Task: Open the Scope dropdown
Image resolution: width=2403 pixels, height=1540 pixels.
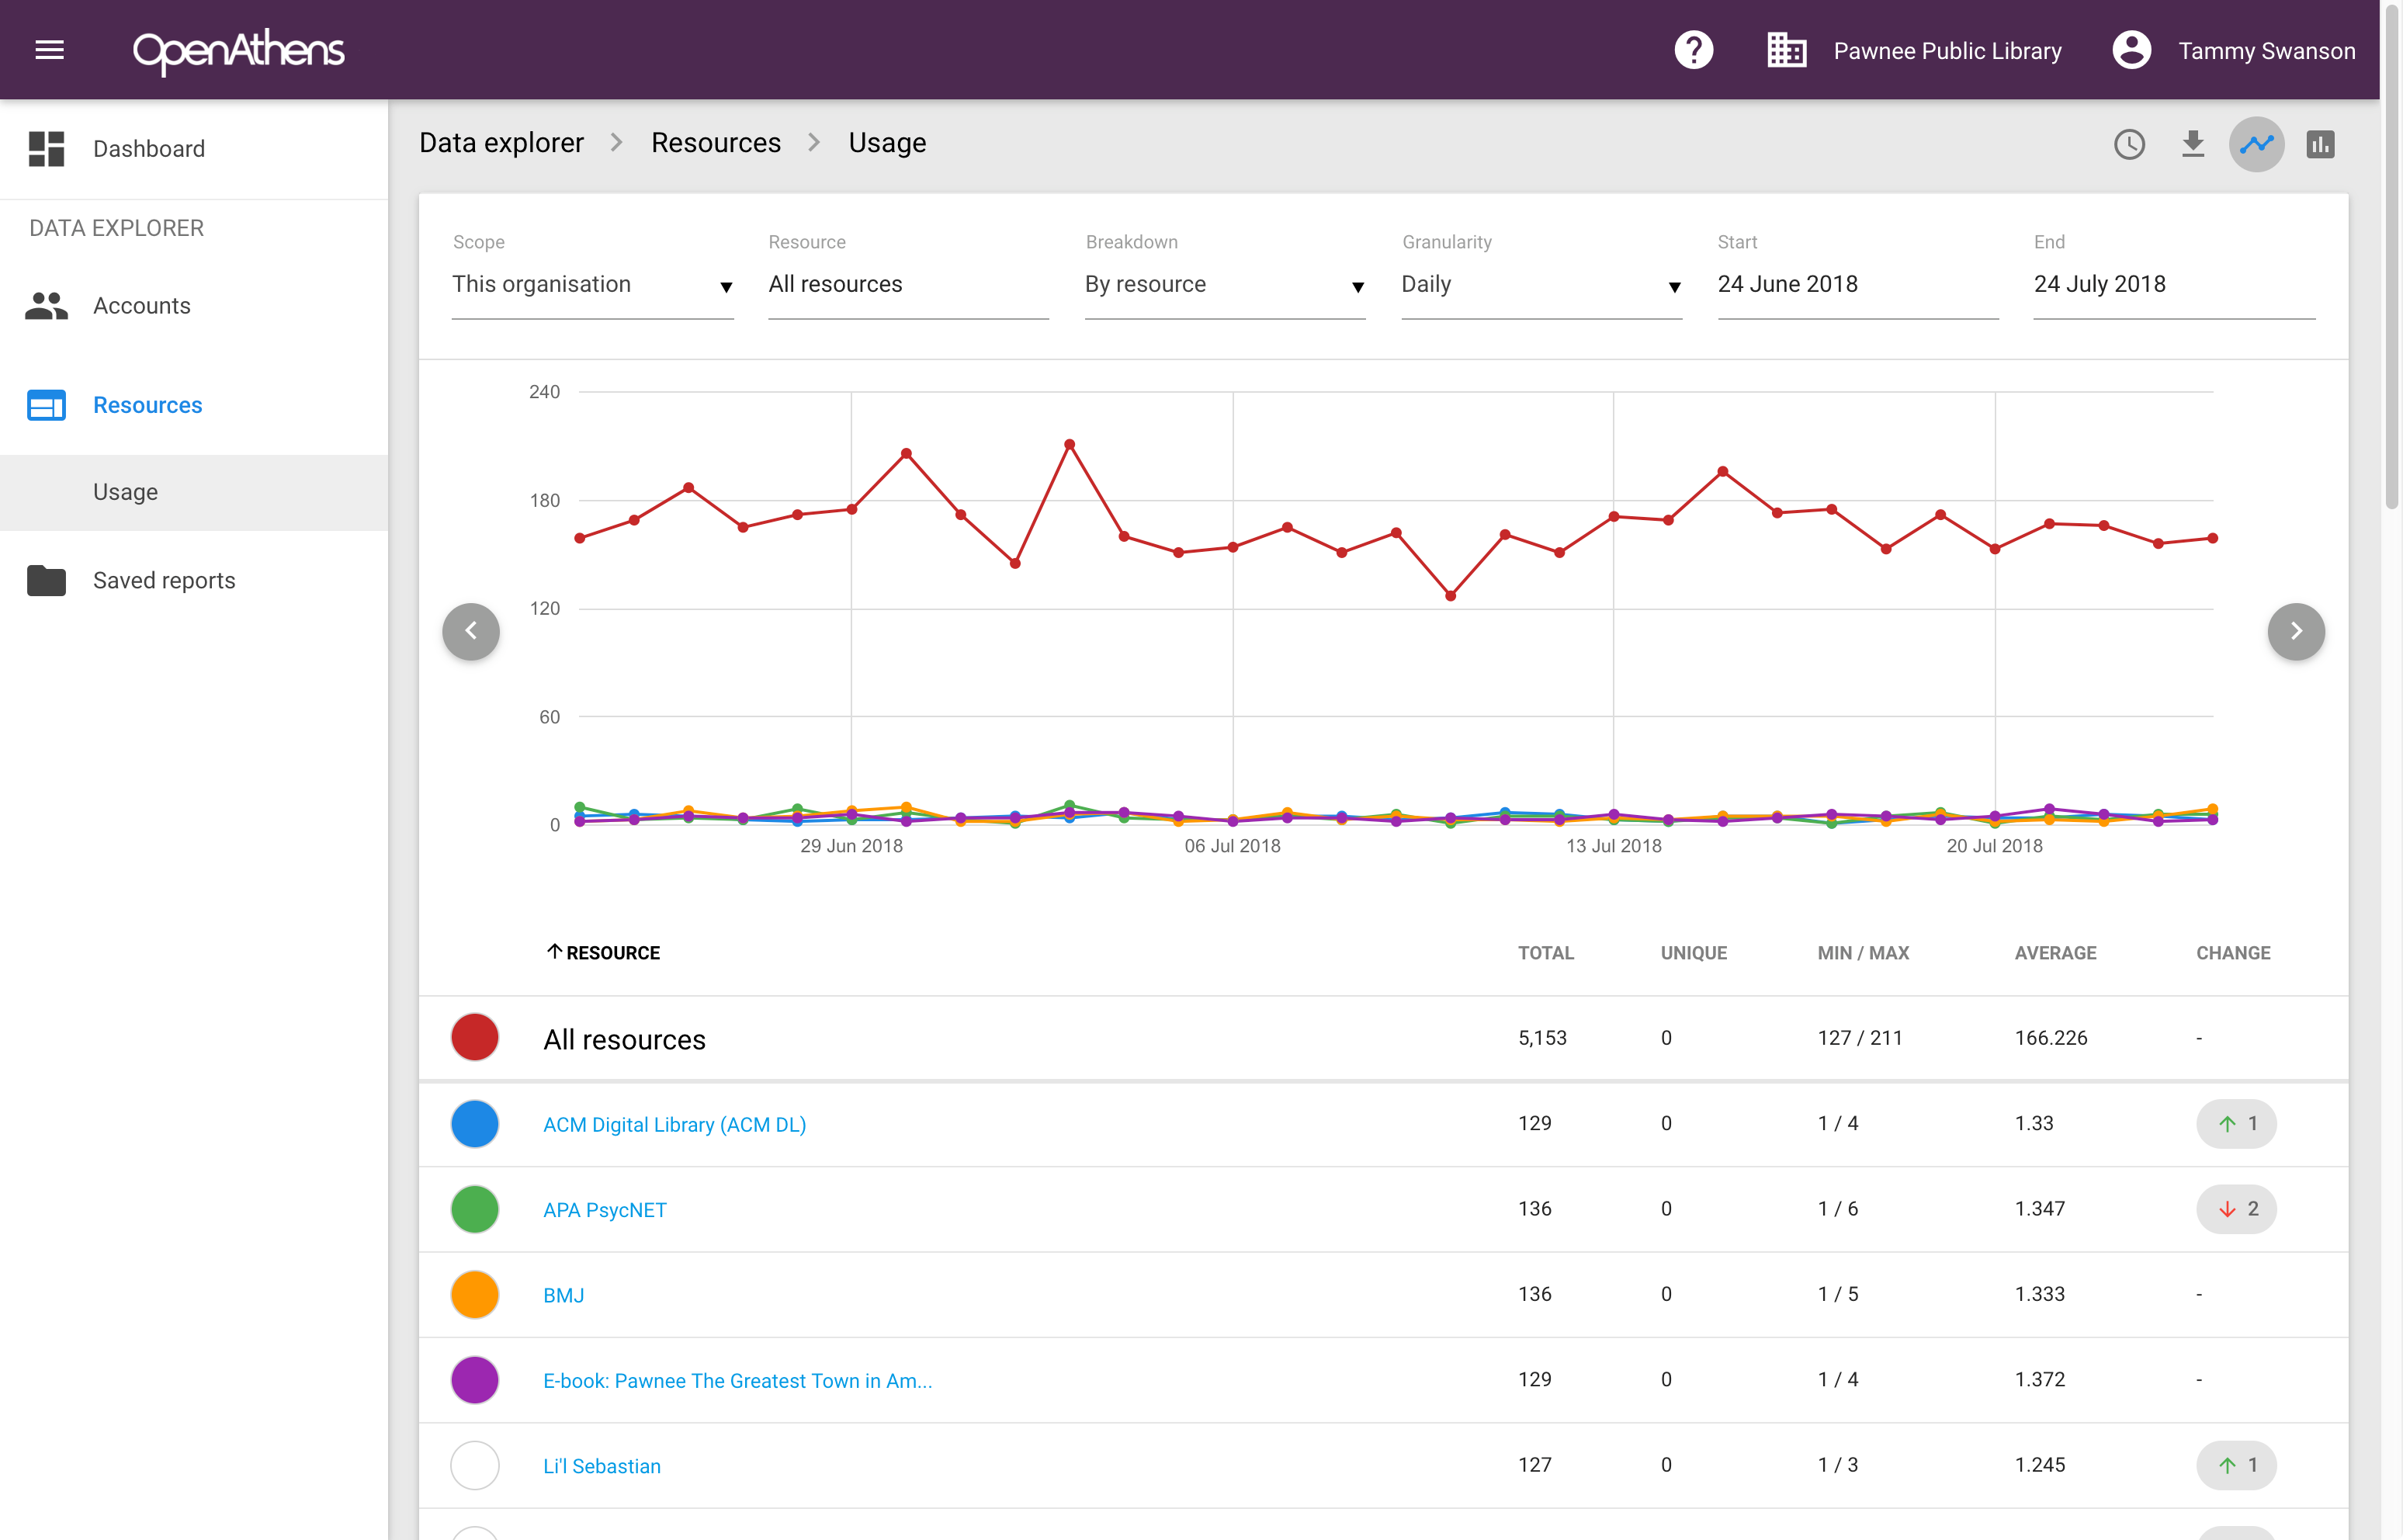Action: tap(592, 285)
